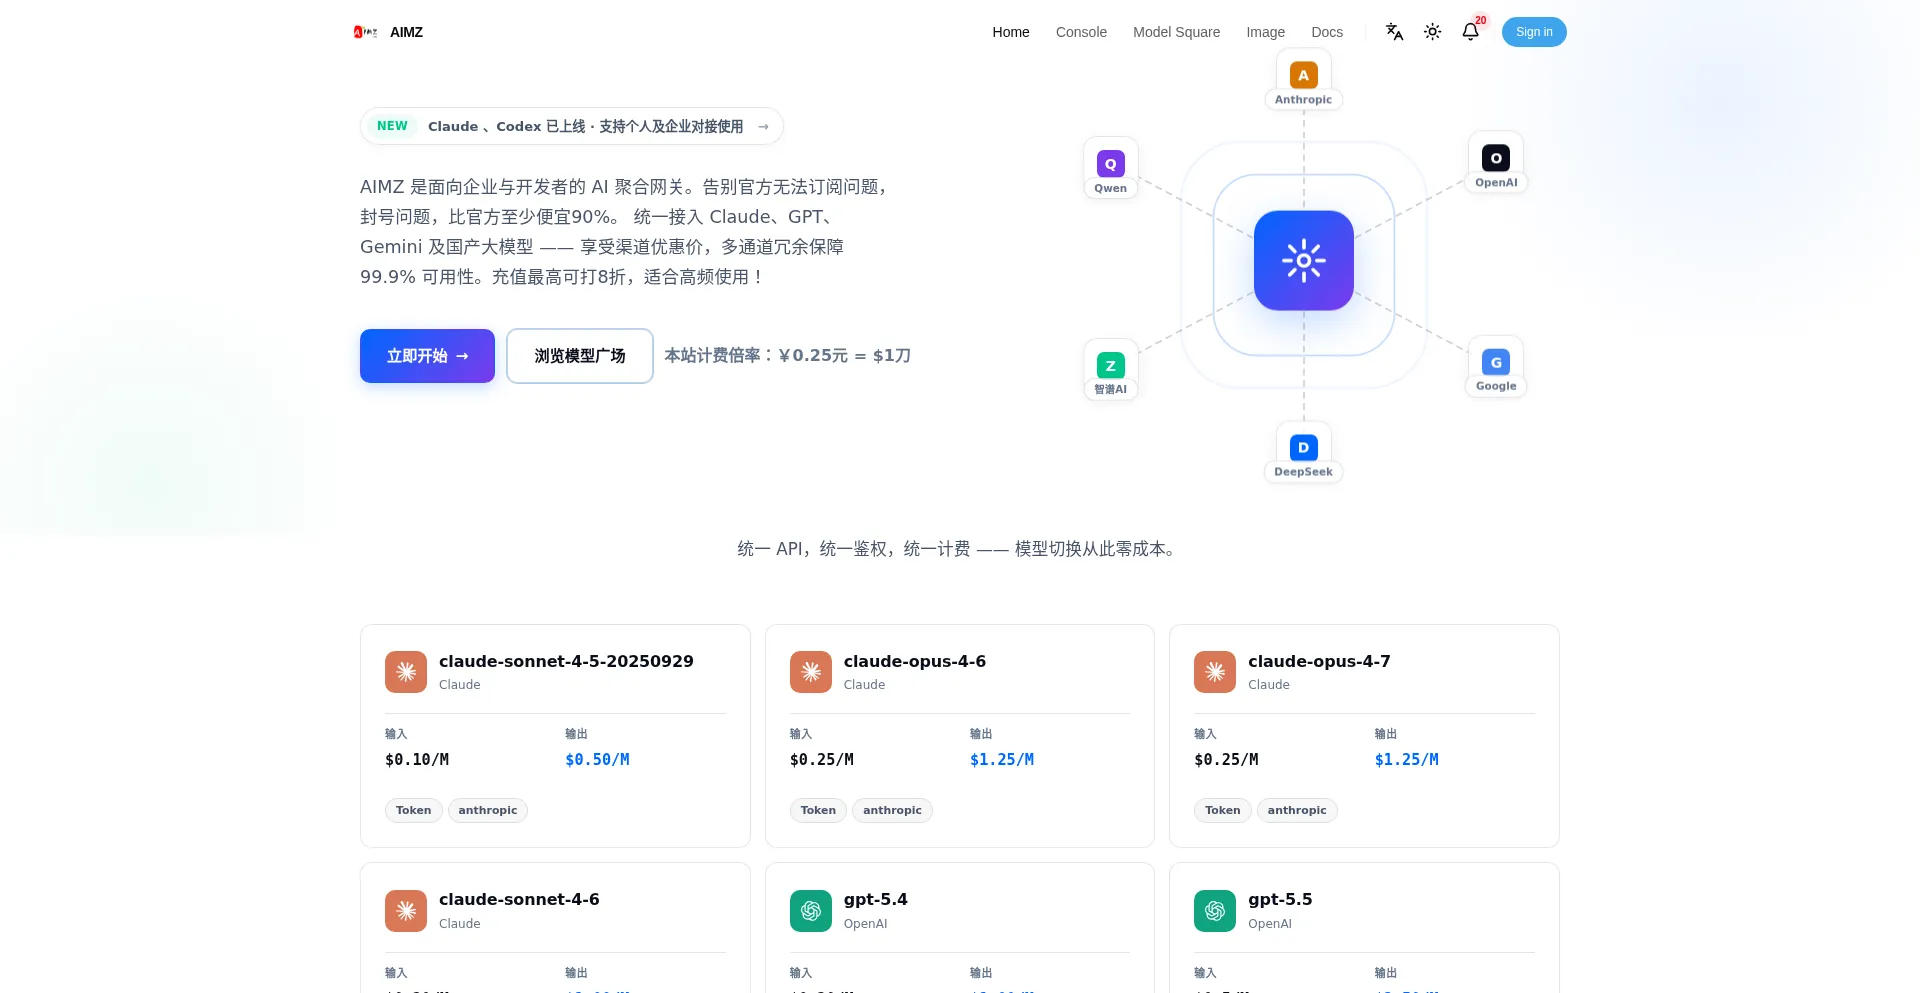Click the $0.25/M input price on claude-opus-4-7
This screenshot has width=1920, height=993.
(x=1226, y=760)
